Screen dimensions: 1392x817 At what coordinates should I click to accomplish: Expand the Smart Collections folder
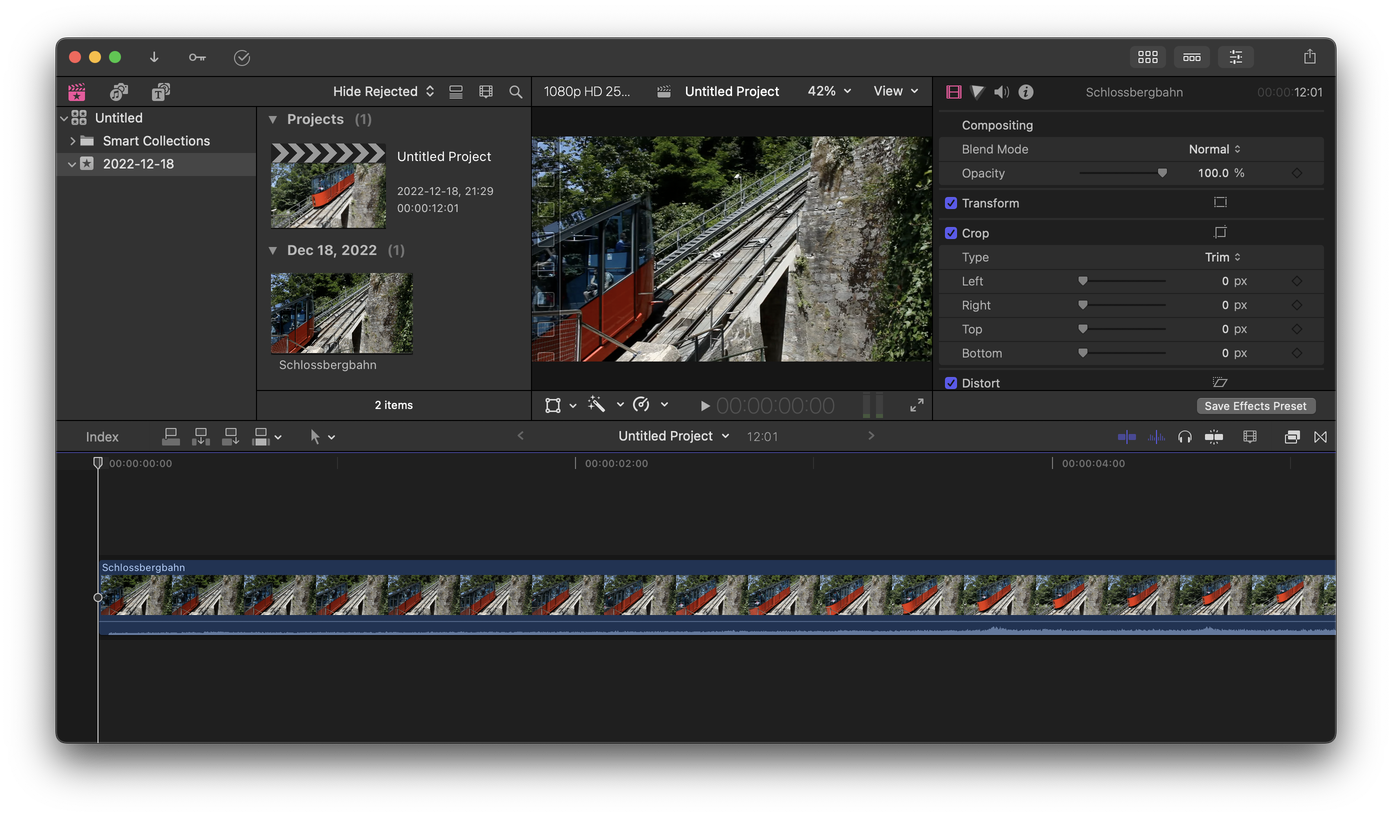[73, 141]
